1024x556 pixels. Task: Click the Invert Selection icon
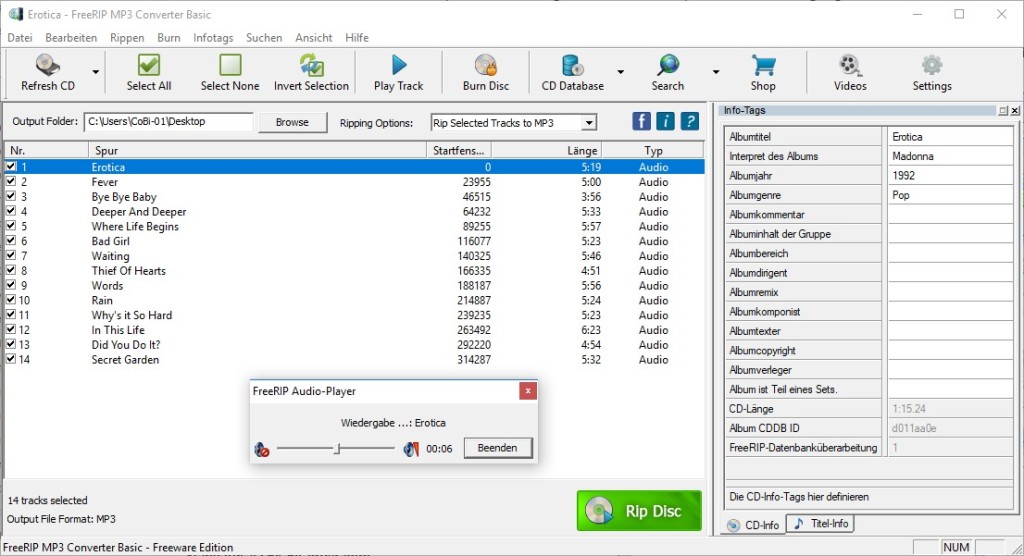click(311, 66)
